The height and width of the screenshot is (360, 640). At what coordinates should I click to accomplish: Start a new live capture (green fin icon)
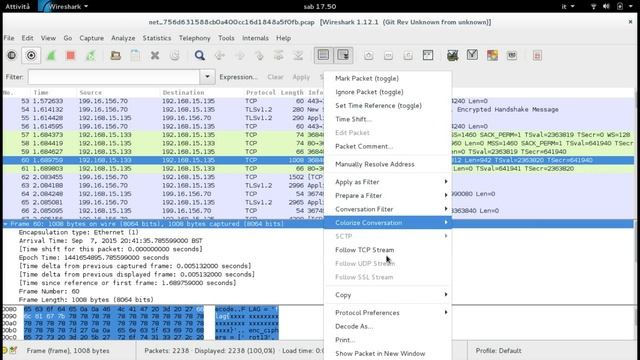click(51, 55)
